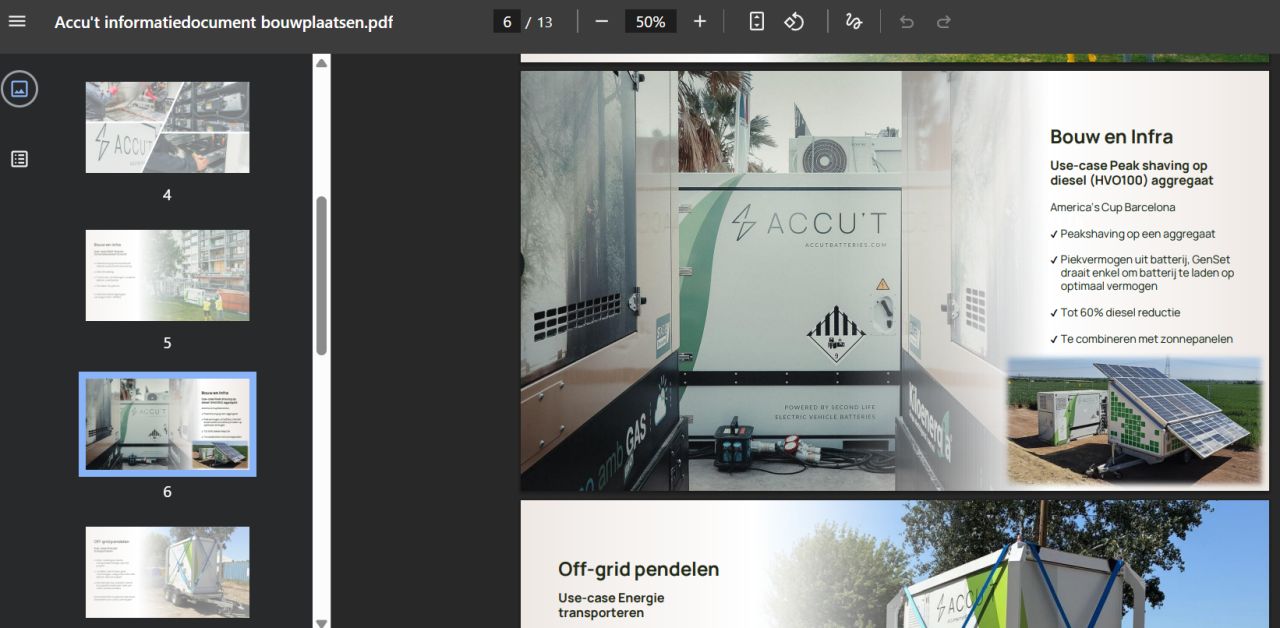Toggle fit to page button
Viewport: 1280px width, 628px height.
point(757,22)
